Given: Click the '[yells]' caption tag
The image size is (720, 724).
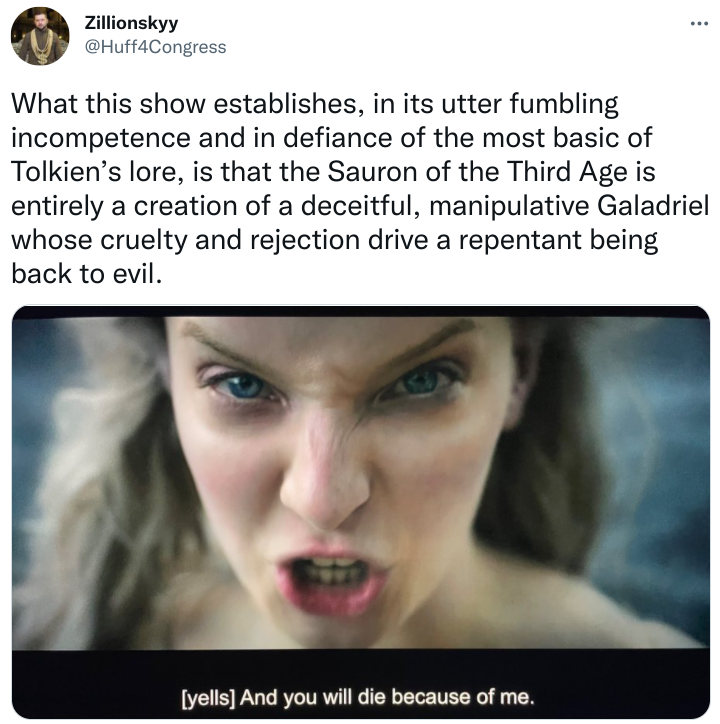Looking at the screenshot, I should coord(208,697).
